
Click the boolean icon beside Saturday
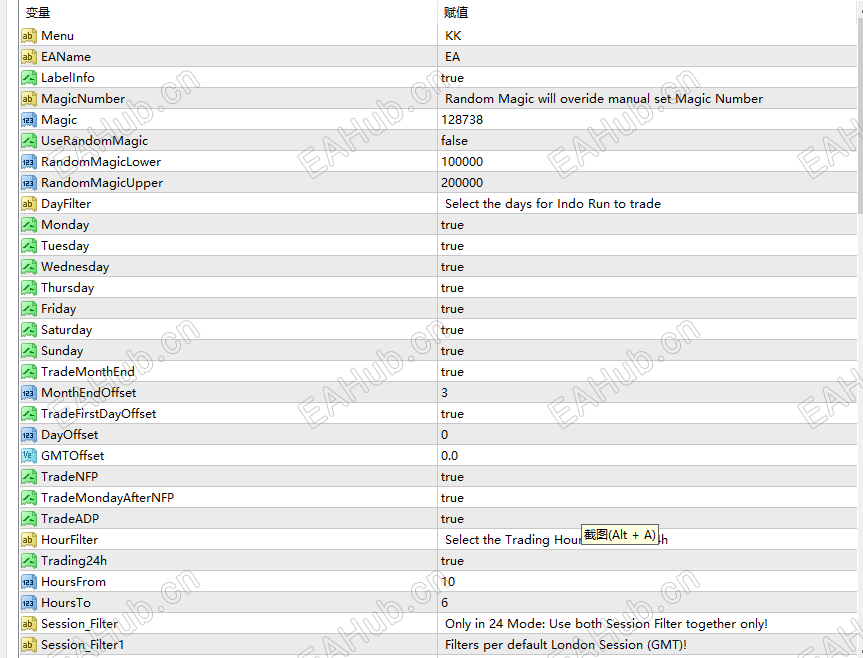[x=29, y=330]
